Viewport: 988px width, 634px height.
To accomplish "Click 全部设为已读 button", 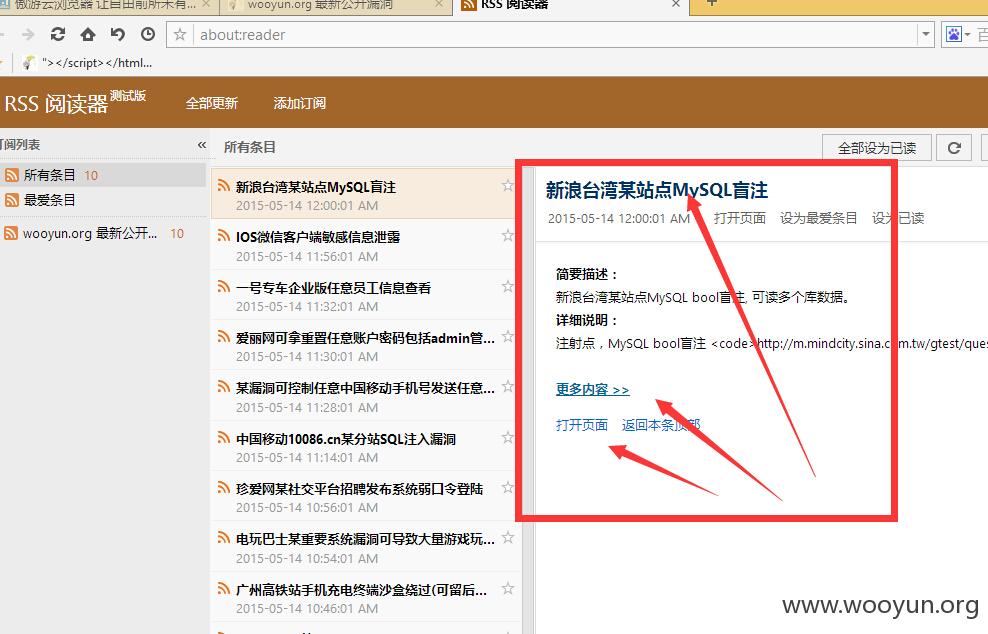I will [x=876, y=148].
